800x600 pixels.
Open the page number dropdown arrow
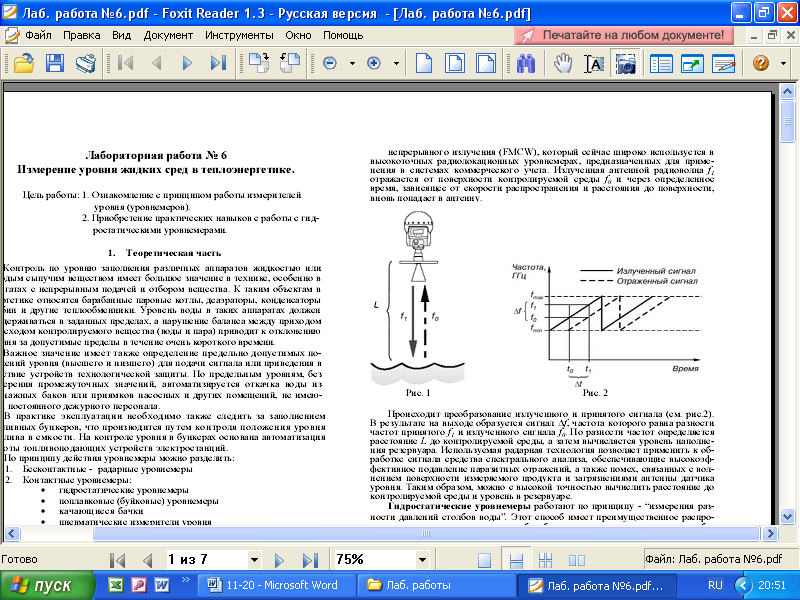click(254, 560)
